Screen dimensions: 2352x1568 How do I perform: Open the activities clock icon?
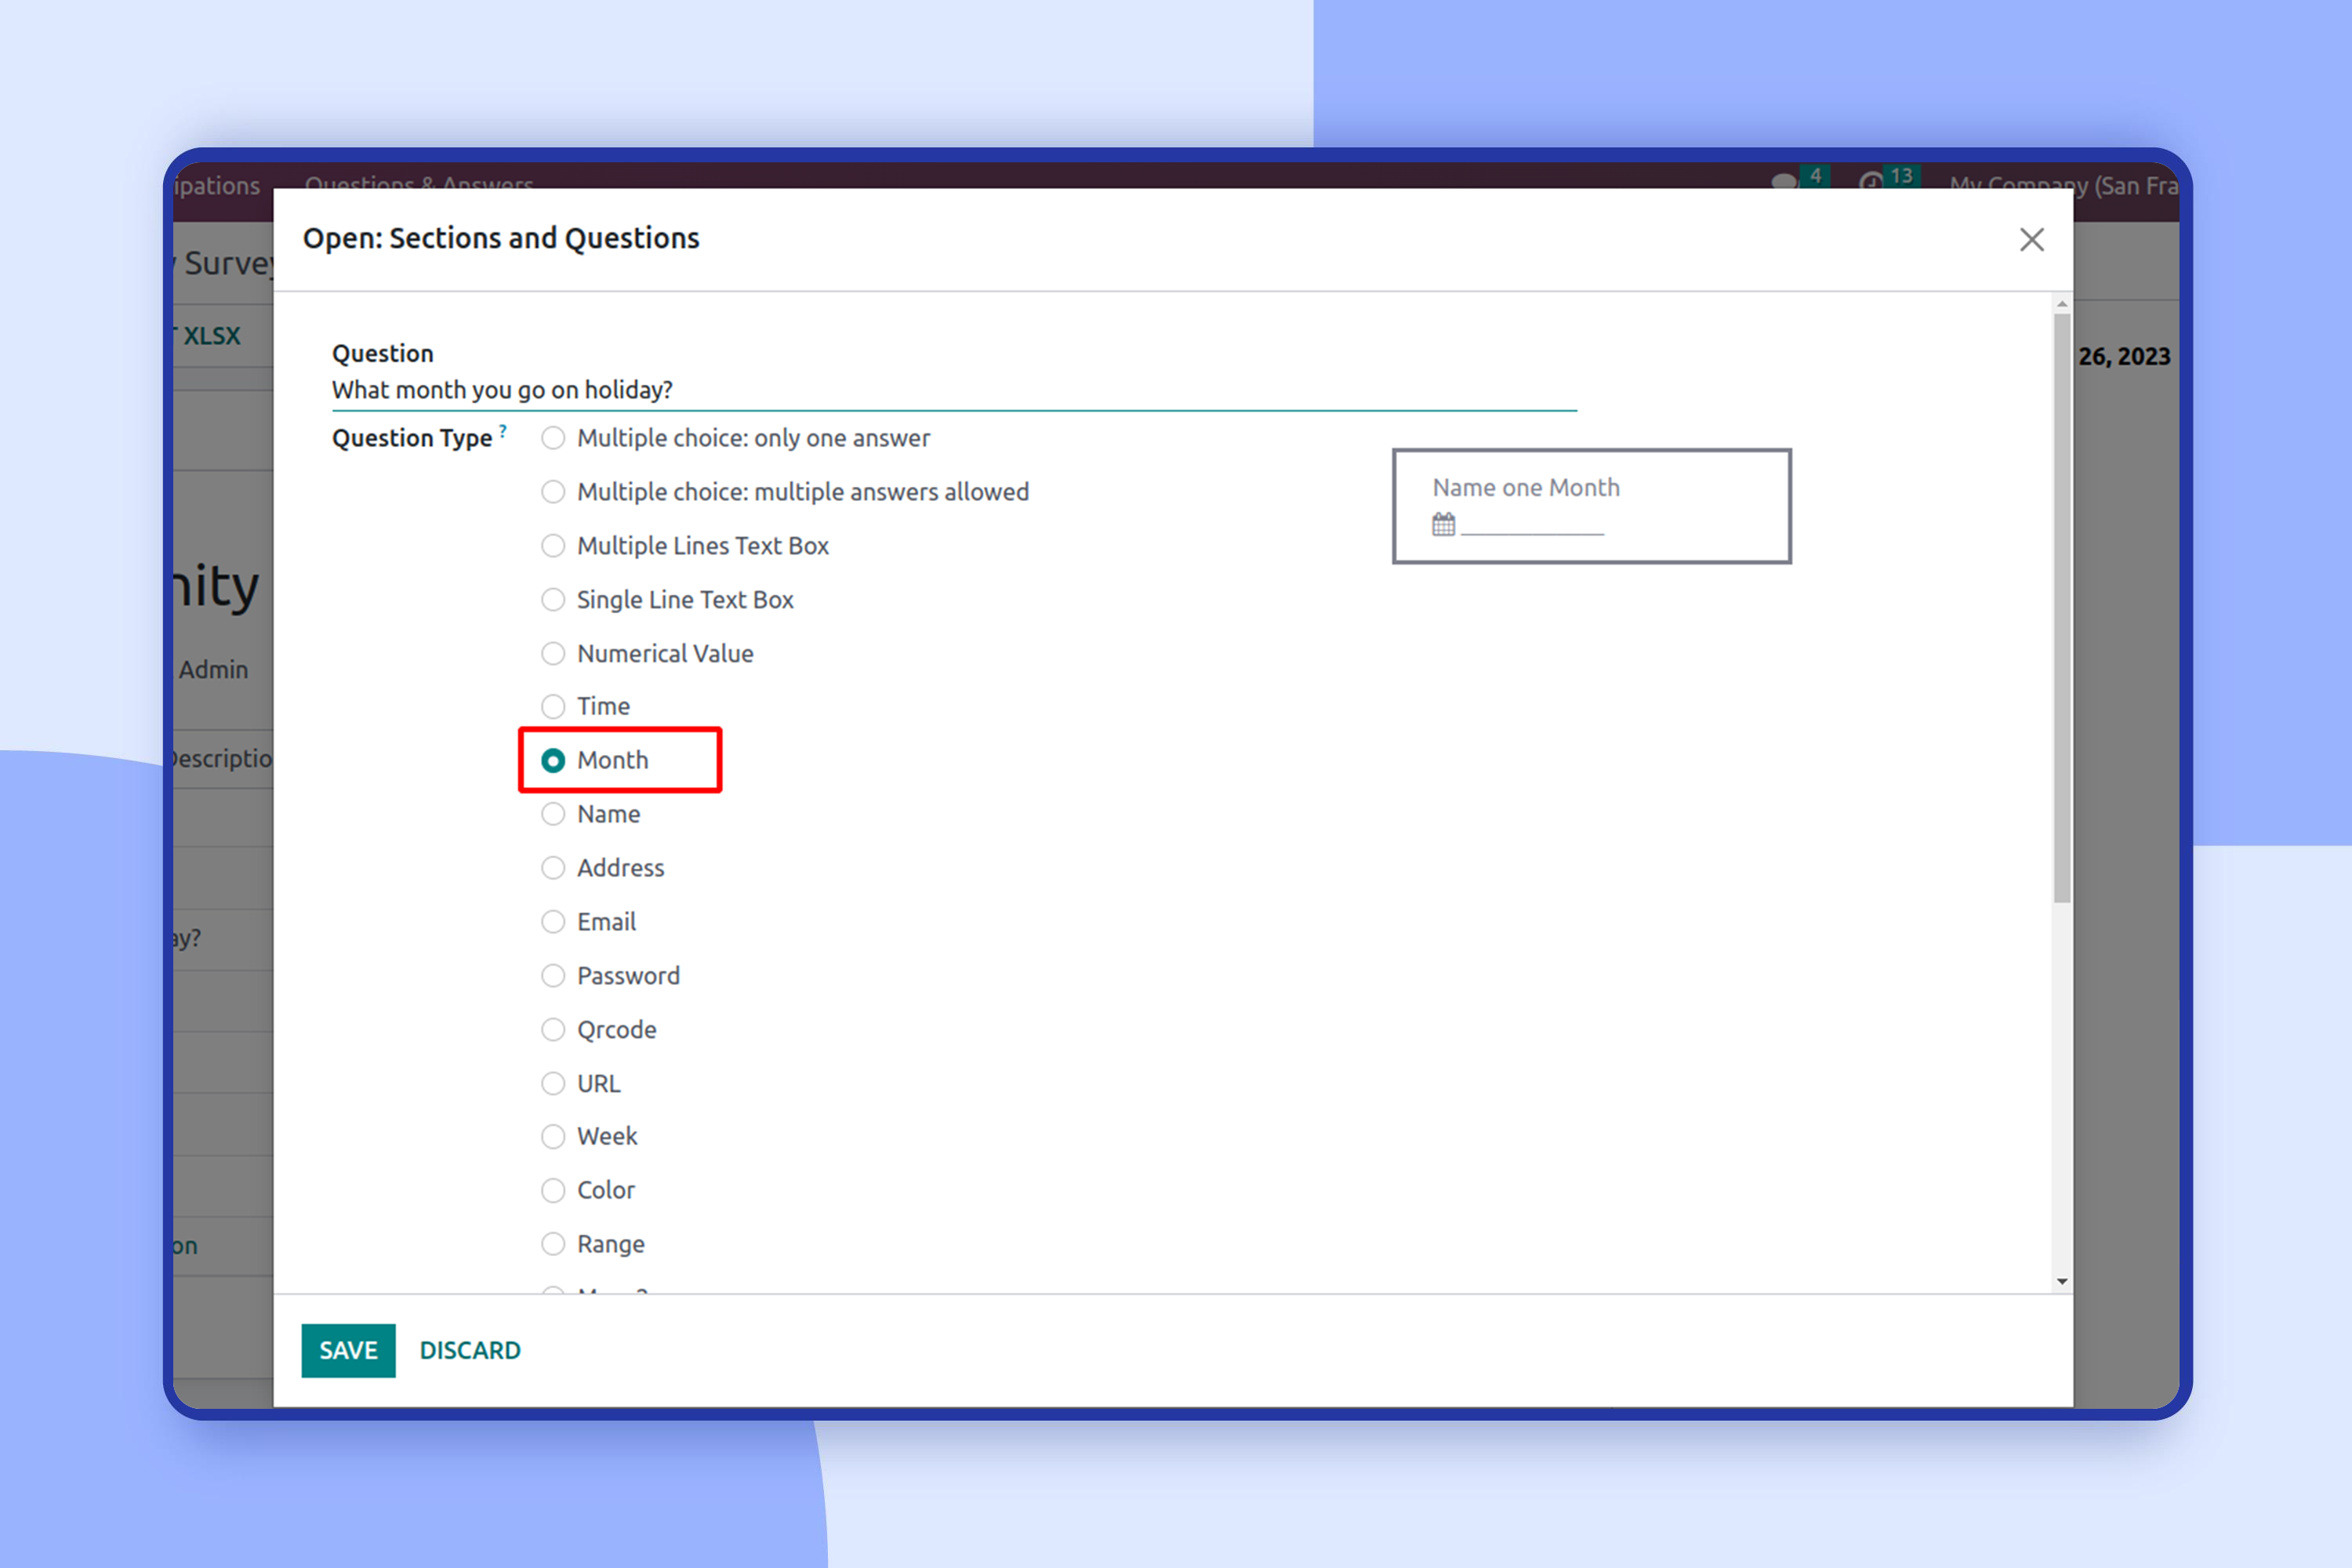(1870, 182)
